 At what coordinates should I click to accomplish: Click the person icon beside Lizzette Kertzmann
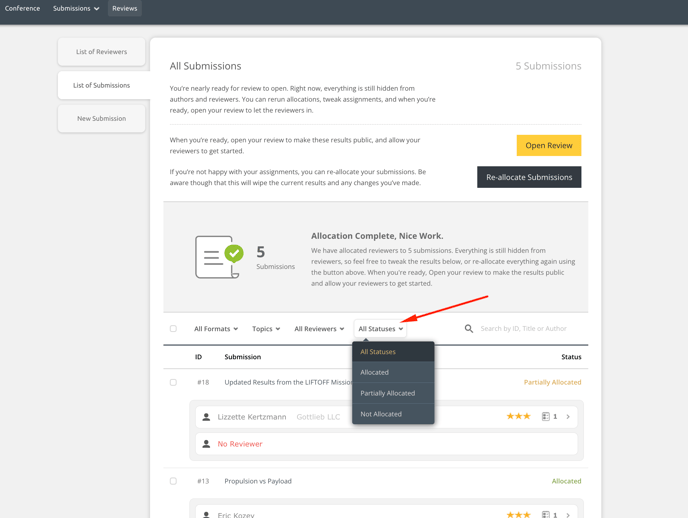tap(206, 417)
